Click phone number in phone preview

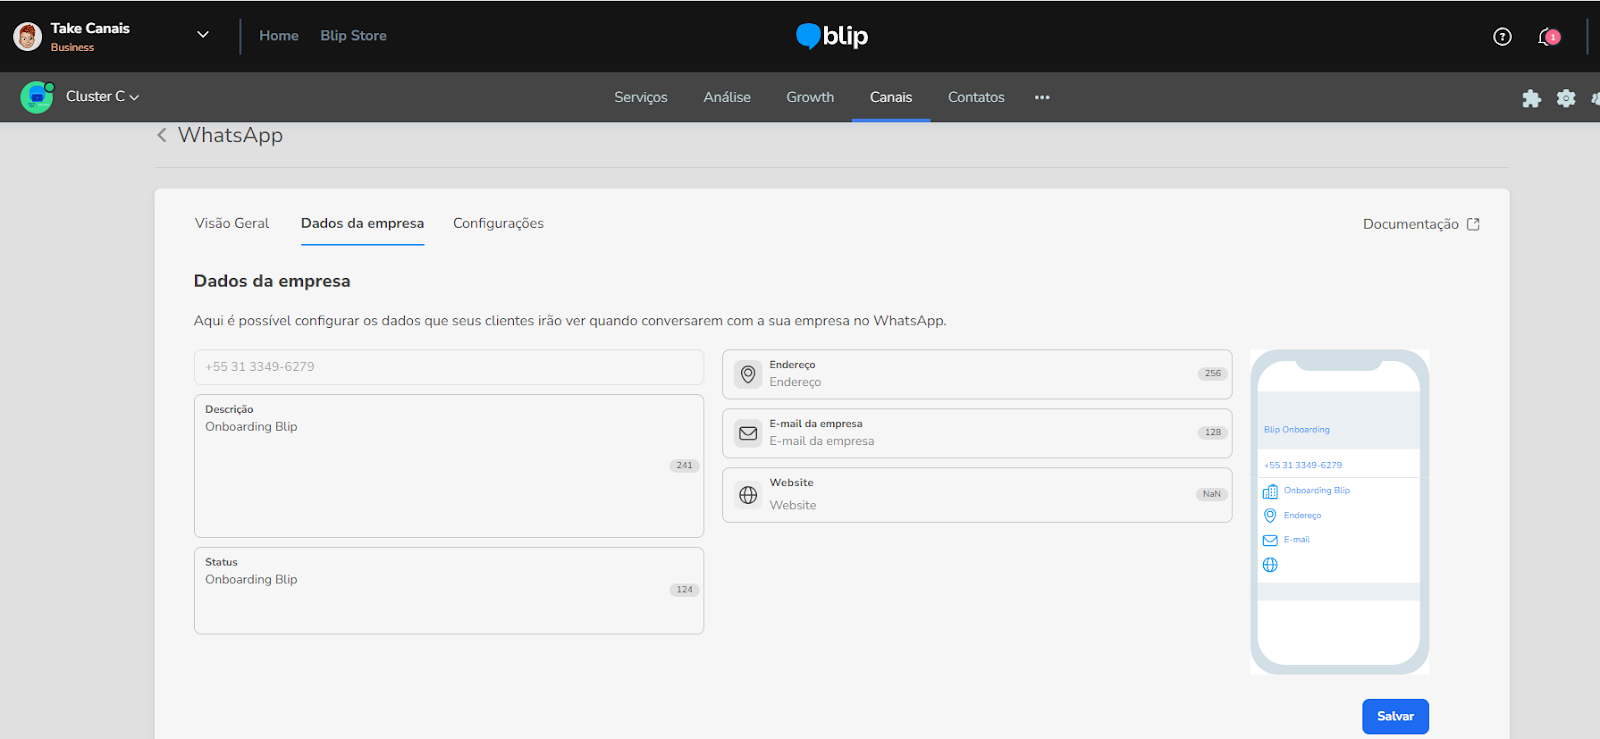coord(1303,465)
